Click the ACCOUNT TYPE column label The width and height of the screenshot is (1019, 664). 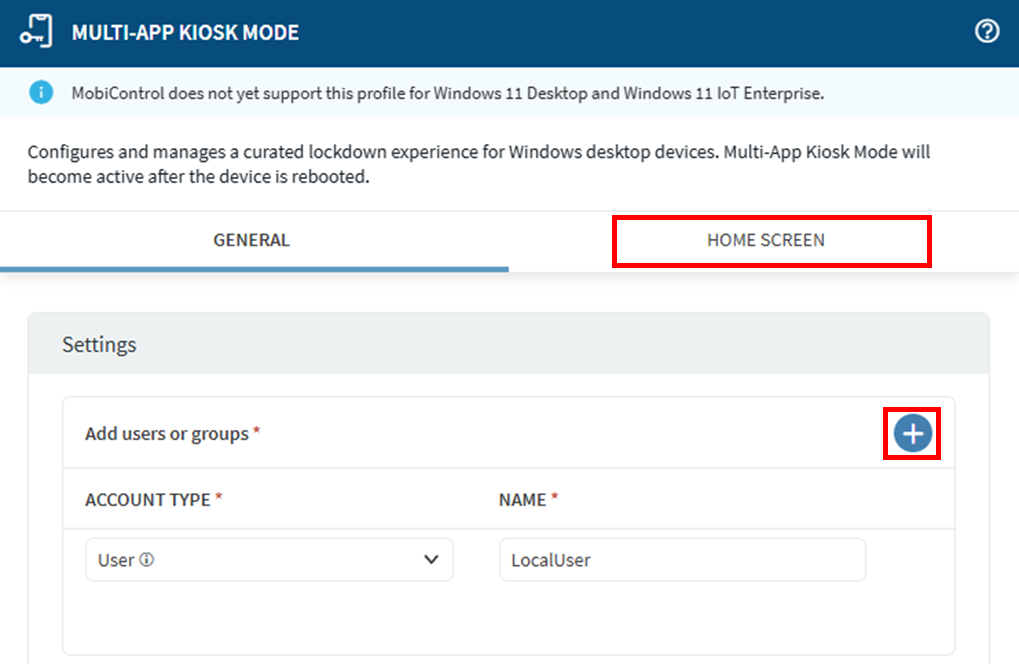(x=147, y=500)
